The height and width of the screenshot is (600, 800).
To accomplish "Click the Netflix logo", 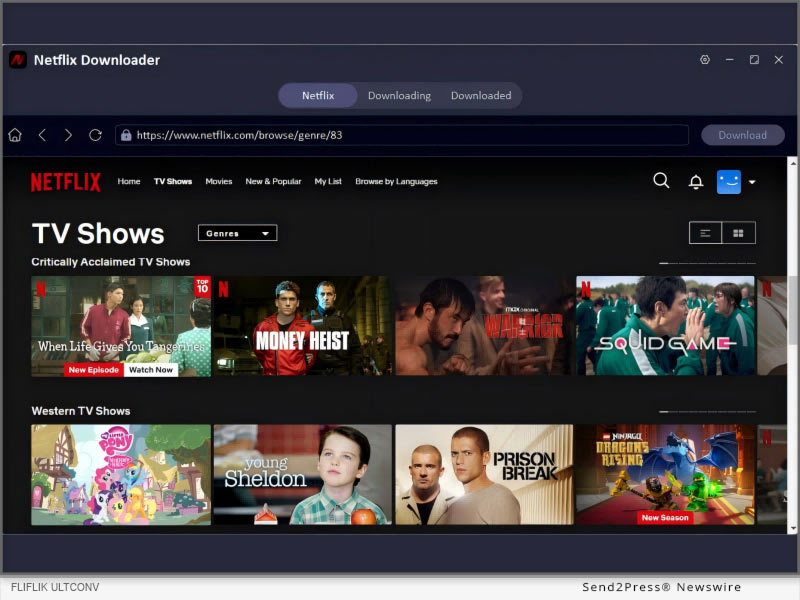I will (x=65, y=181).
